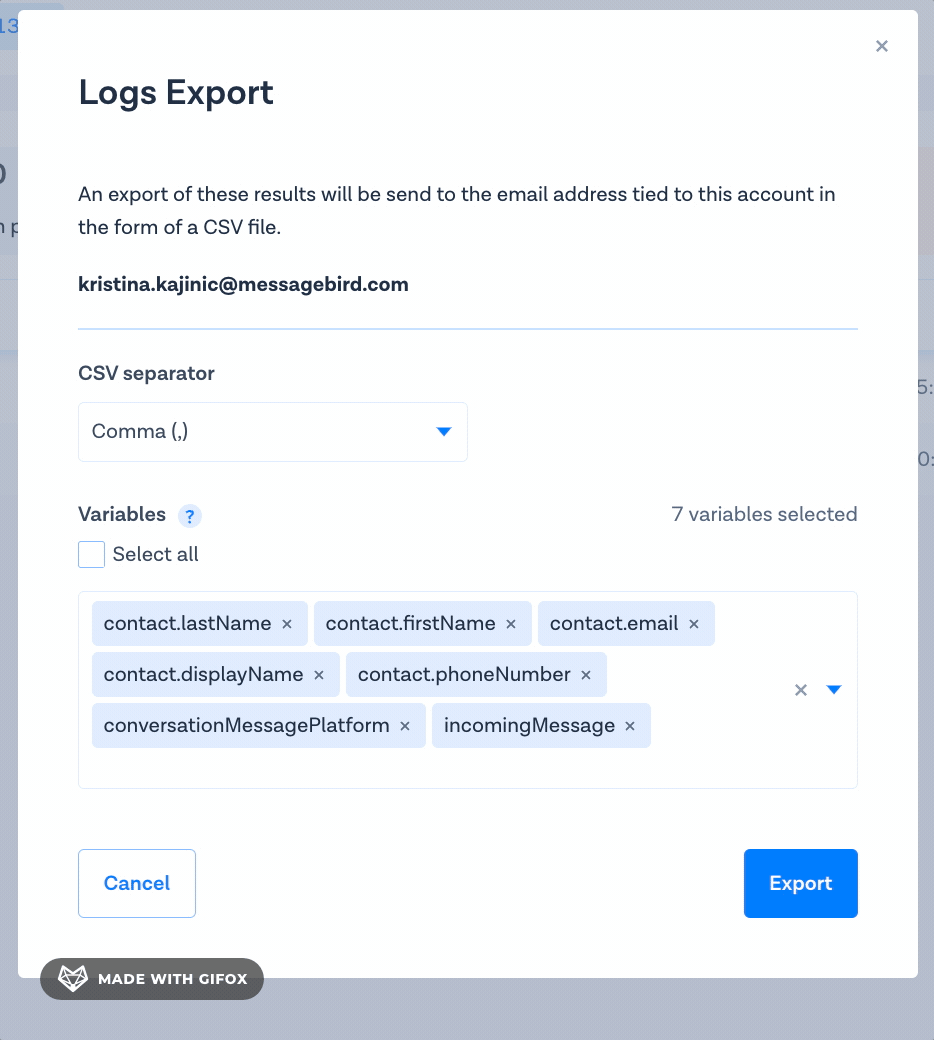Remove the conversationMessagePlatform variable tag
934x1040 pixels.
[x=405, y=726]
